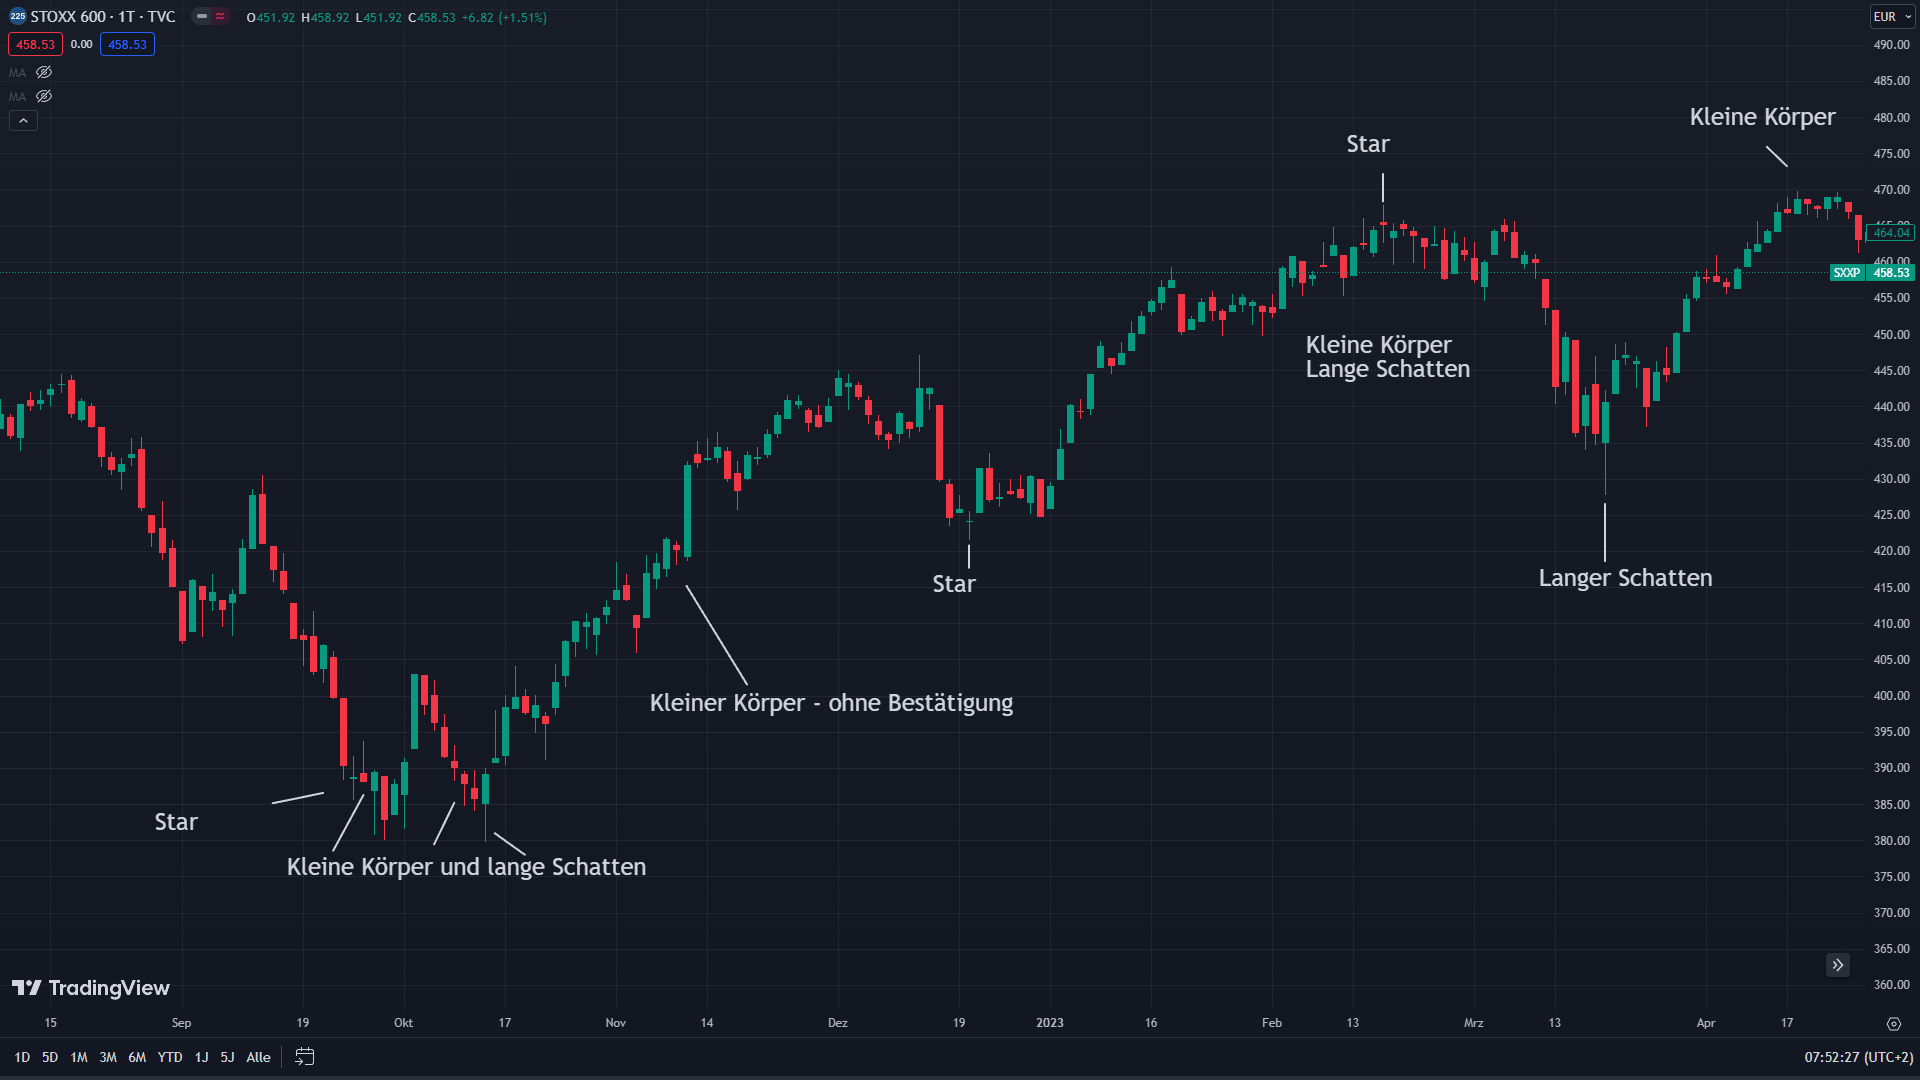Click the STOXX 600 symbol logo icon
The height and width of the screenshot is (1080, 1920).
pyautogui.click(x=17, y=17)
